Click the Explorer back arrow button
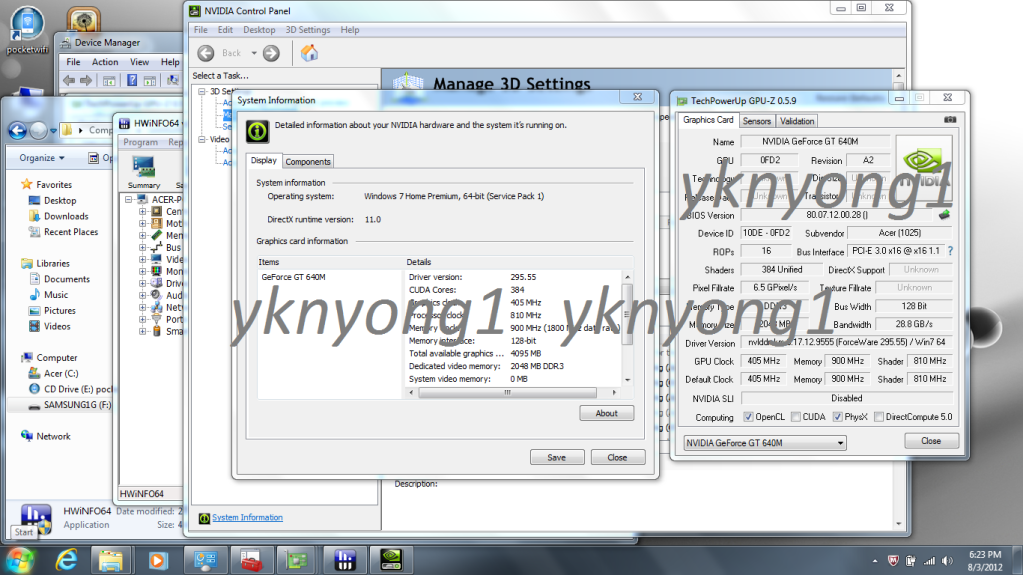 (x=18, y=131)
